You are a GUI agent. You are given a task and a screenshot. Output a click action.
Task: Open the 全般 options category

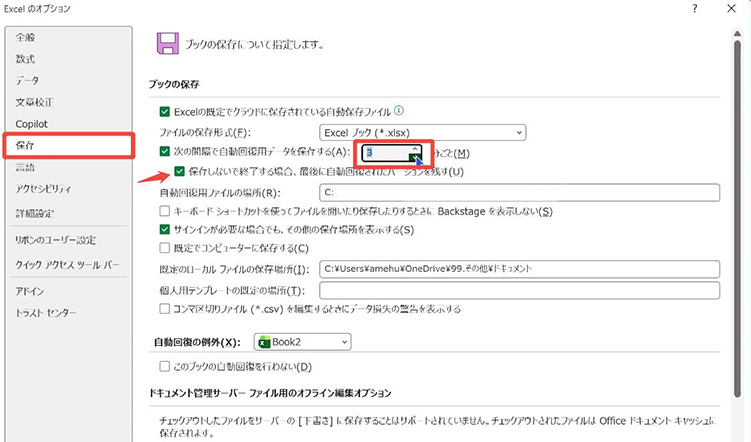(25, 37)
